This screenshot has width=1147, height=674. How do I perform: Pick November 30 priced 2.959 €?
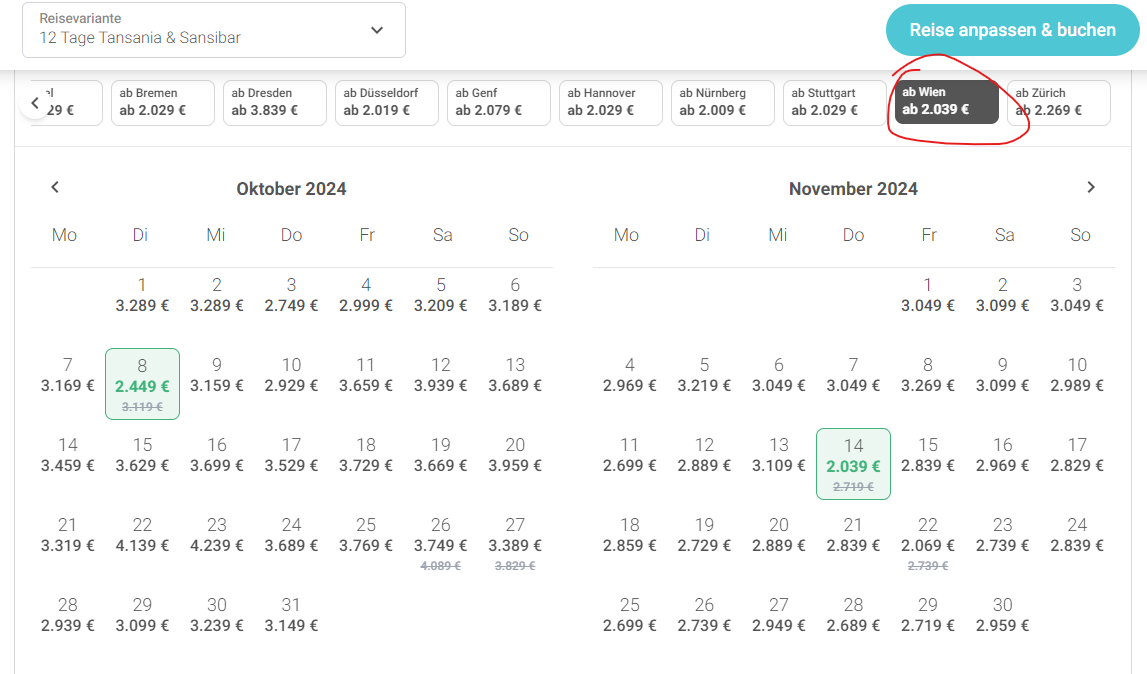pyautogui.click(x=1003, y=615)
